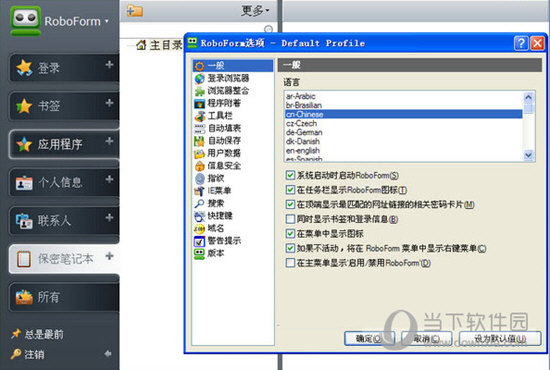Click language list scroll down arrow

(x=529, y=155)
